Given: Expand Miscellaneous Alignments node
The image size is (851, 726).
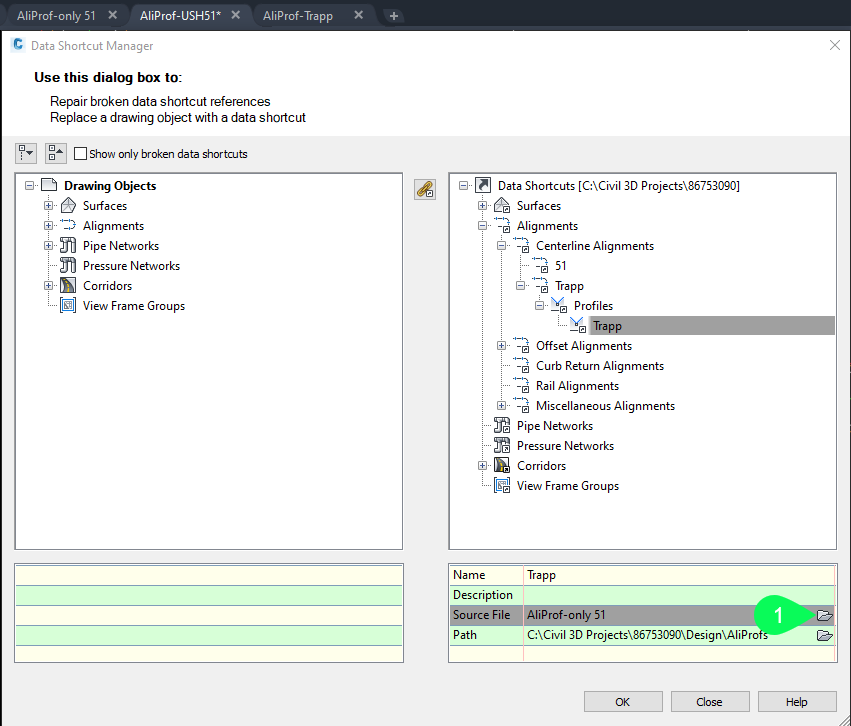Looking at the screenshot, I should click(502, 406).
